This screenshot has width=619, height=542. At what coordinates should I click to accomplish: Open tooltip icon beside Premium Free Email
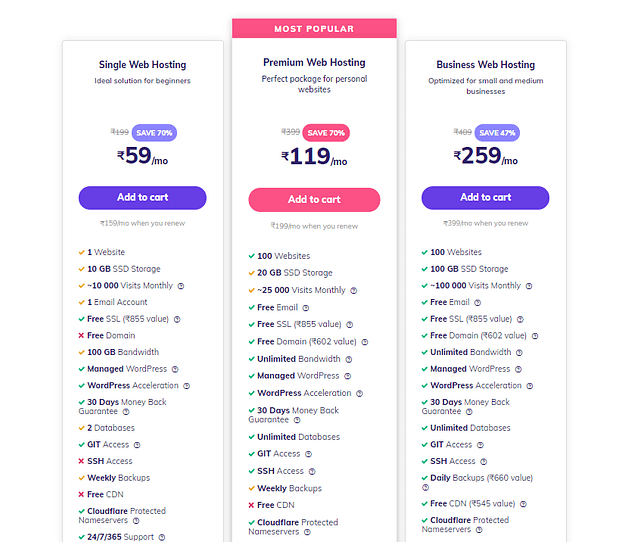[x=306, y=308]
